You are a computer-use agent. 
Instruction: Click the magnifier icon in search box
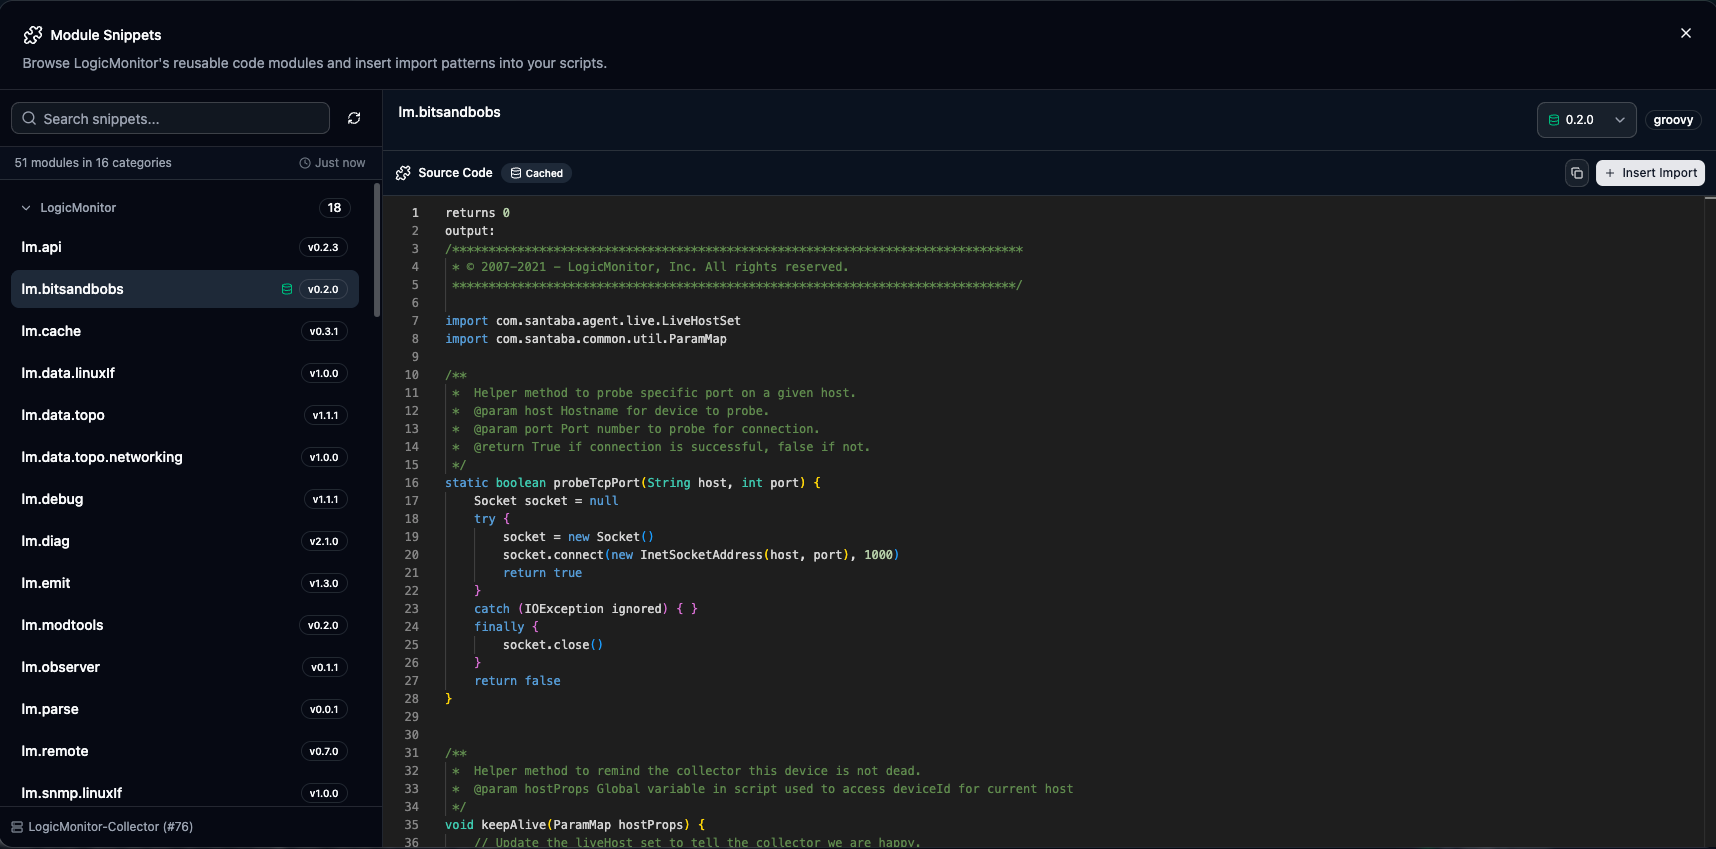pos(29,118)
